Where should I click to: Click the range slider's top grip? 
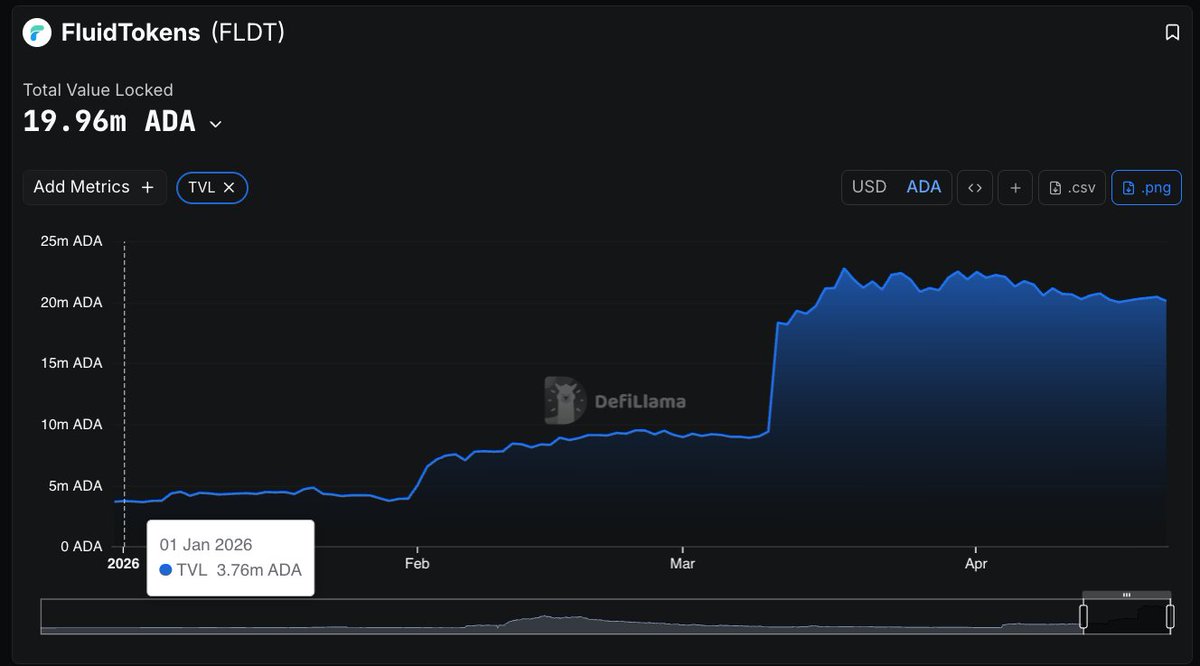click(x=1127, y=595)
